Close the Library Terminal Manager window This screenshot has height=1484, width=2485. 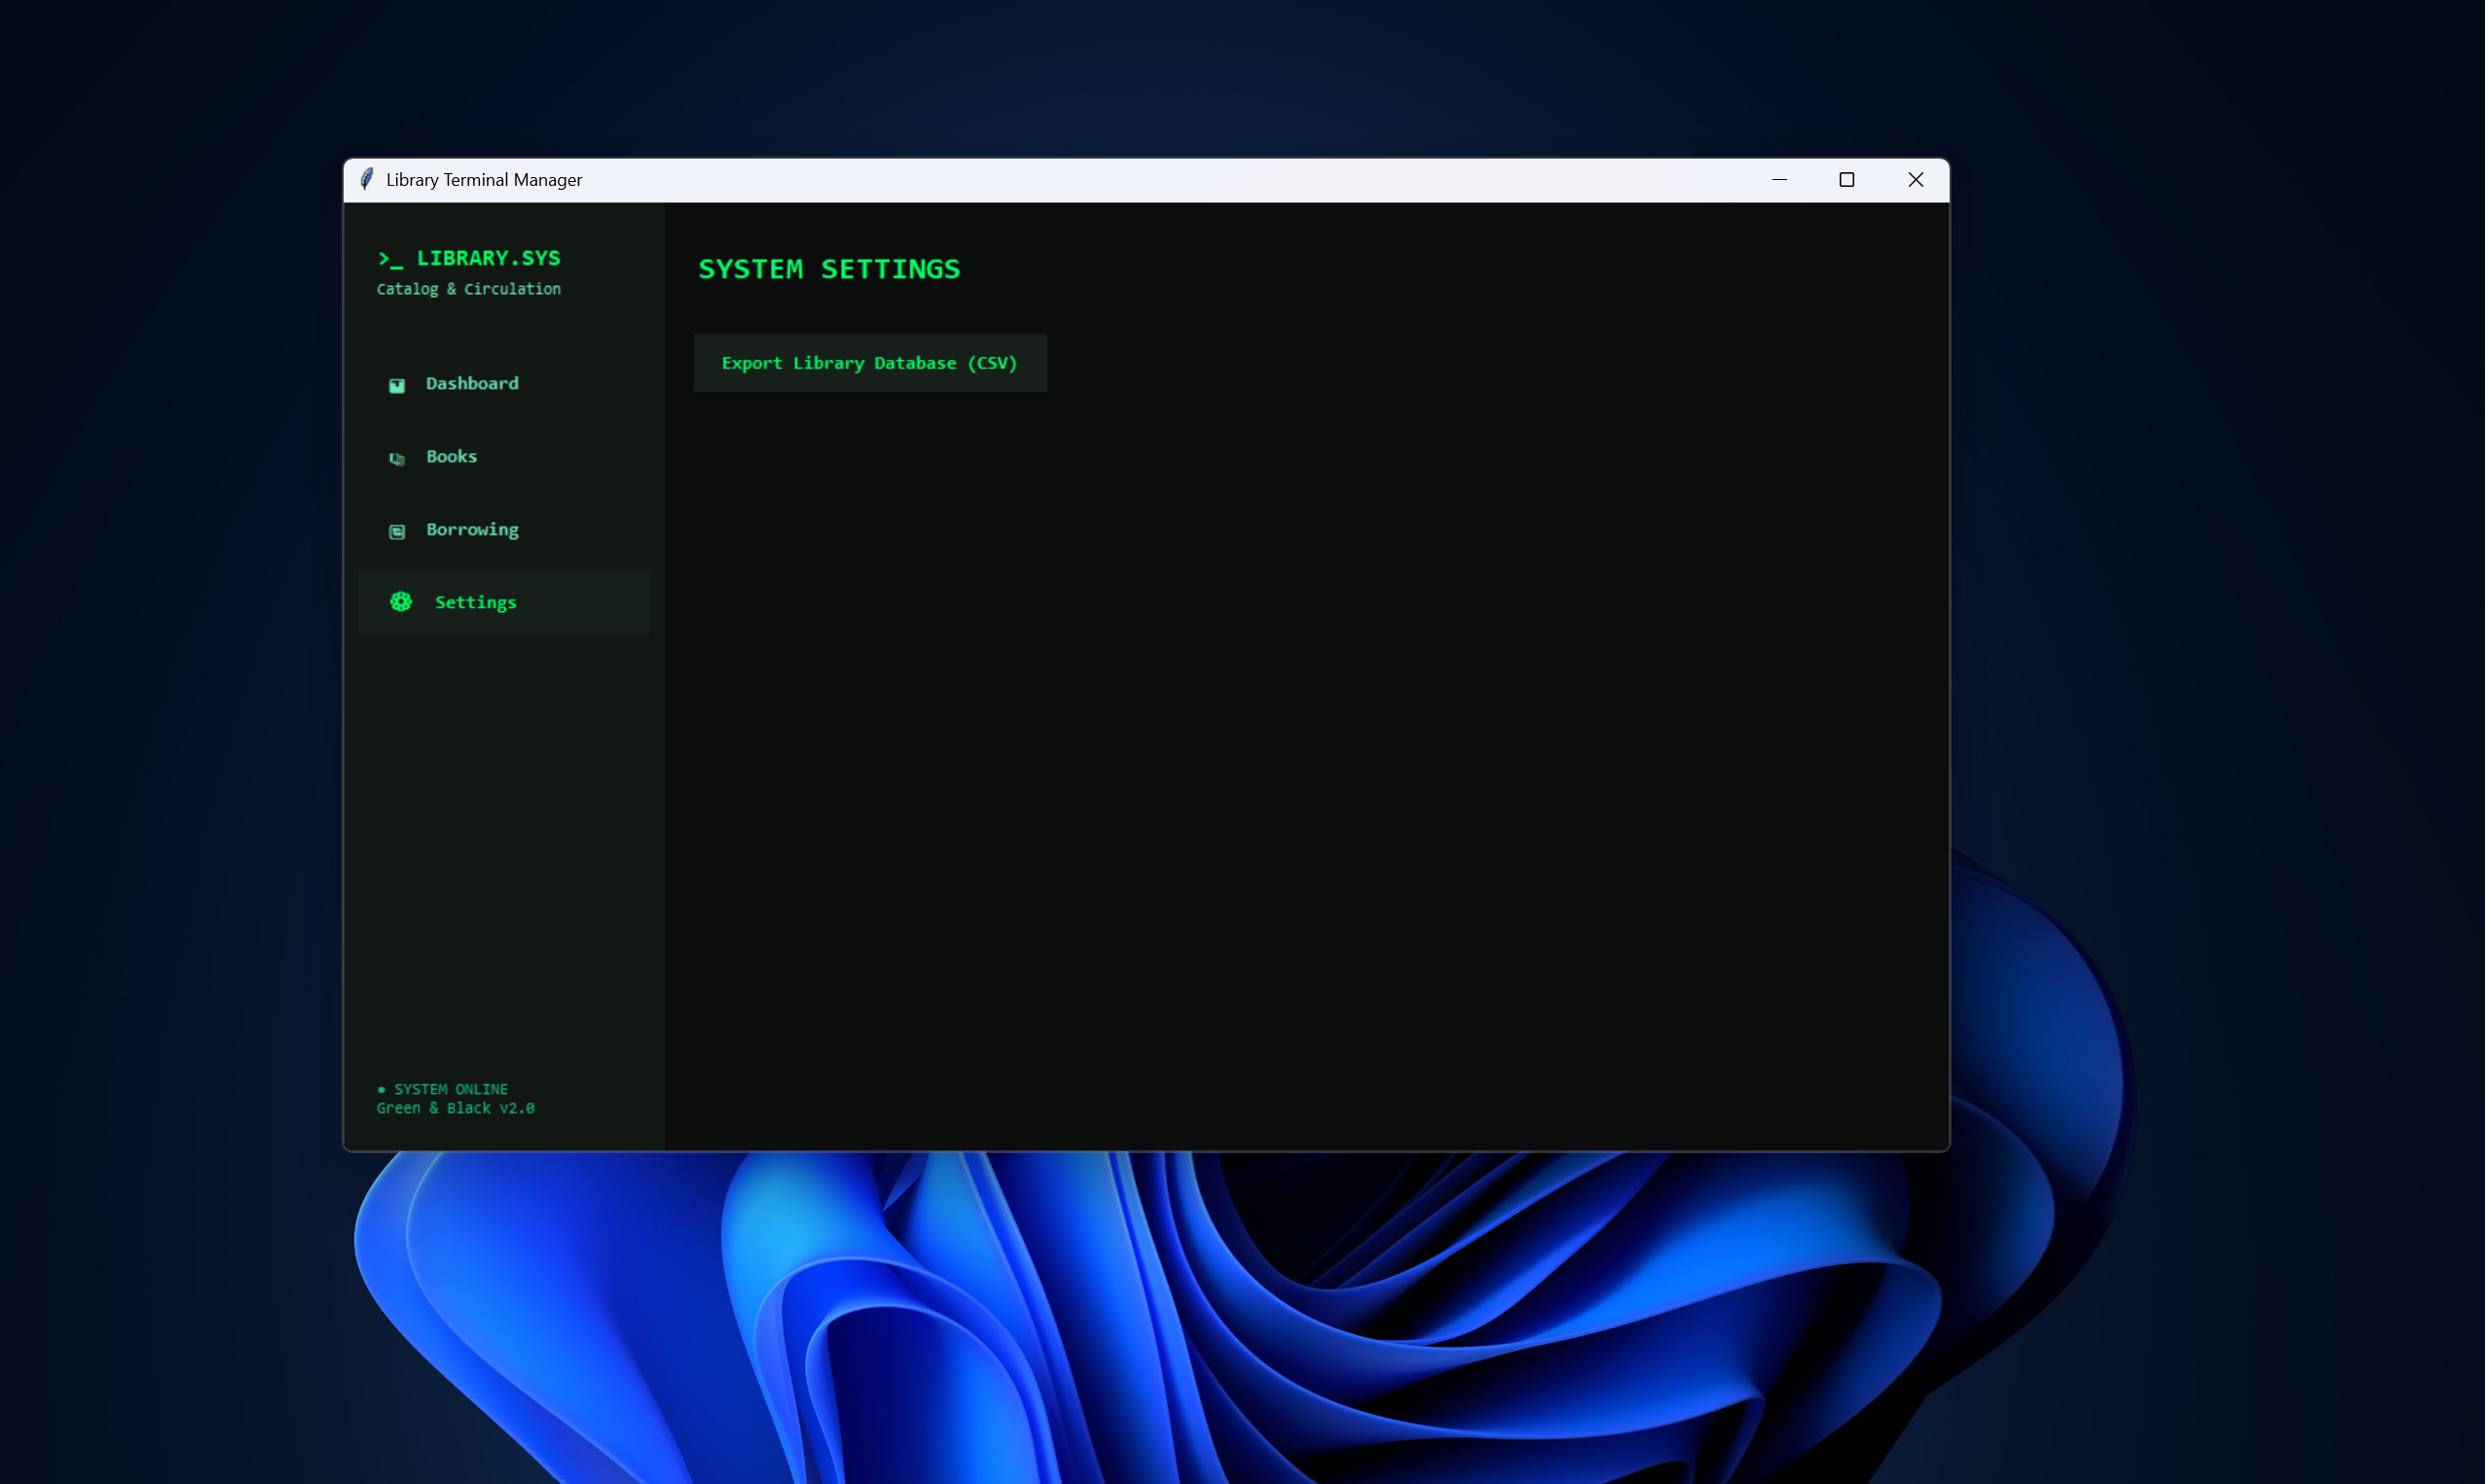pyautogui.click(x=1916, y=180)
